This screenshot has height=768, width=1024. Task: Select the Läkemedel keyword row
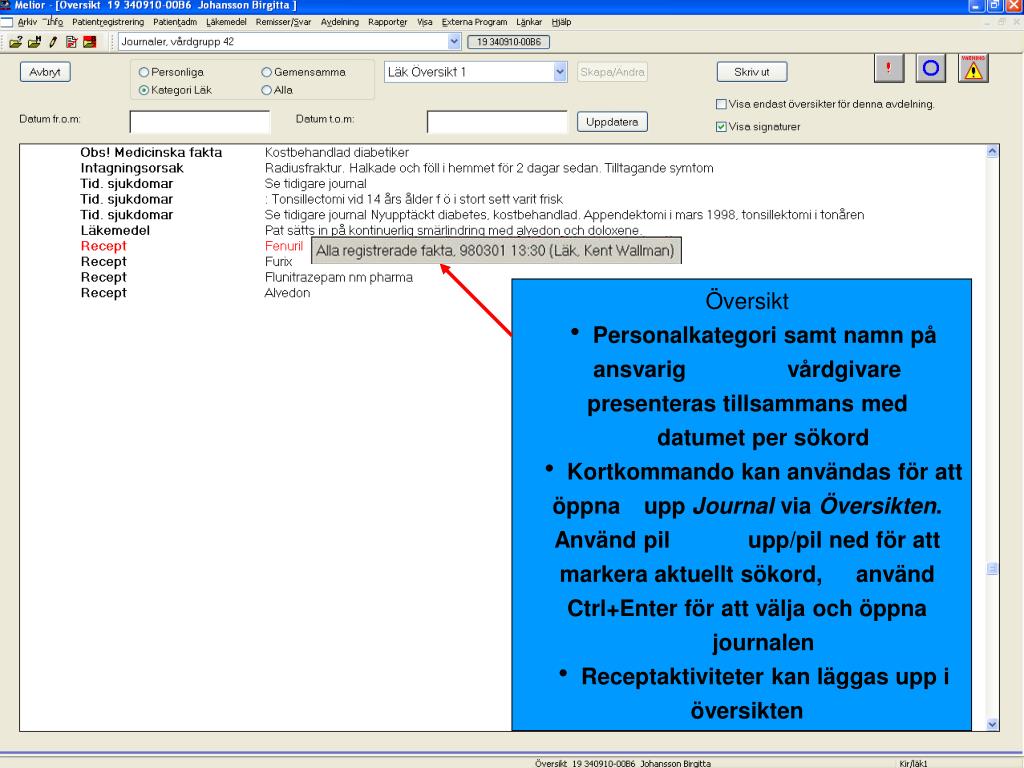click(115, 231)
